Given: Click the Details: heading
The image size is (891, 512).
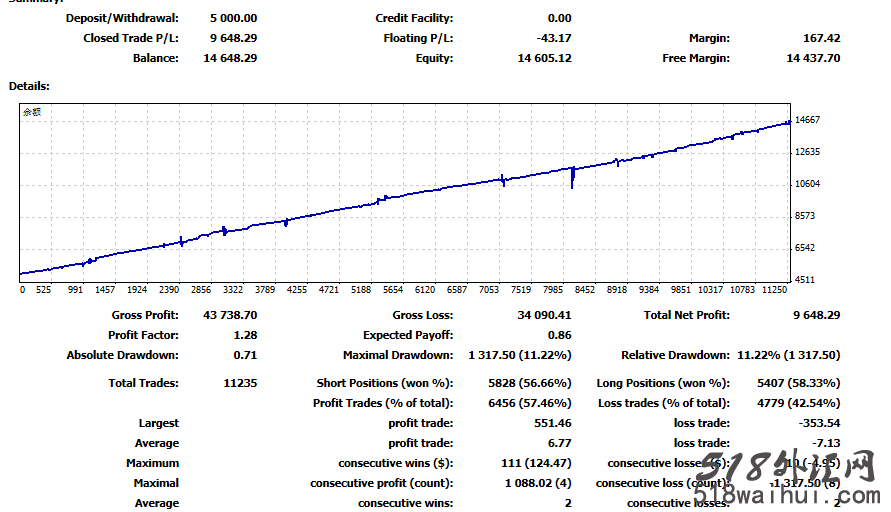Looking at the screenshot, I should (29, 86).
